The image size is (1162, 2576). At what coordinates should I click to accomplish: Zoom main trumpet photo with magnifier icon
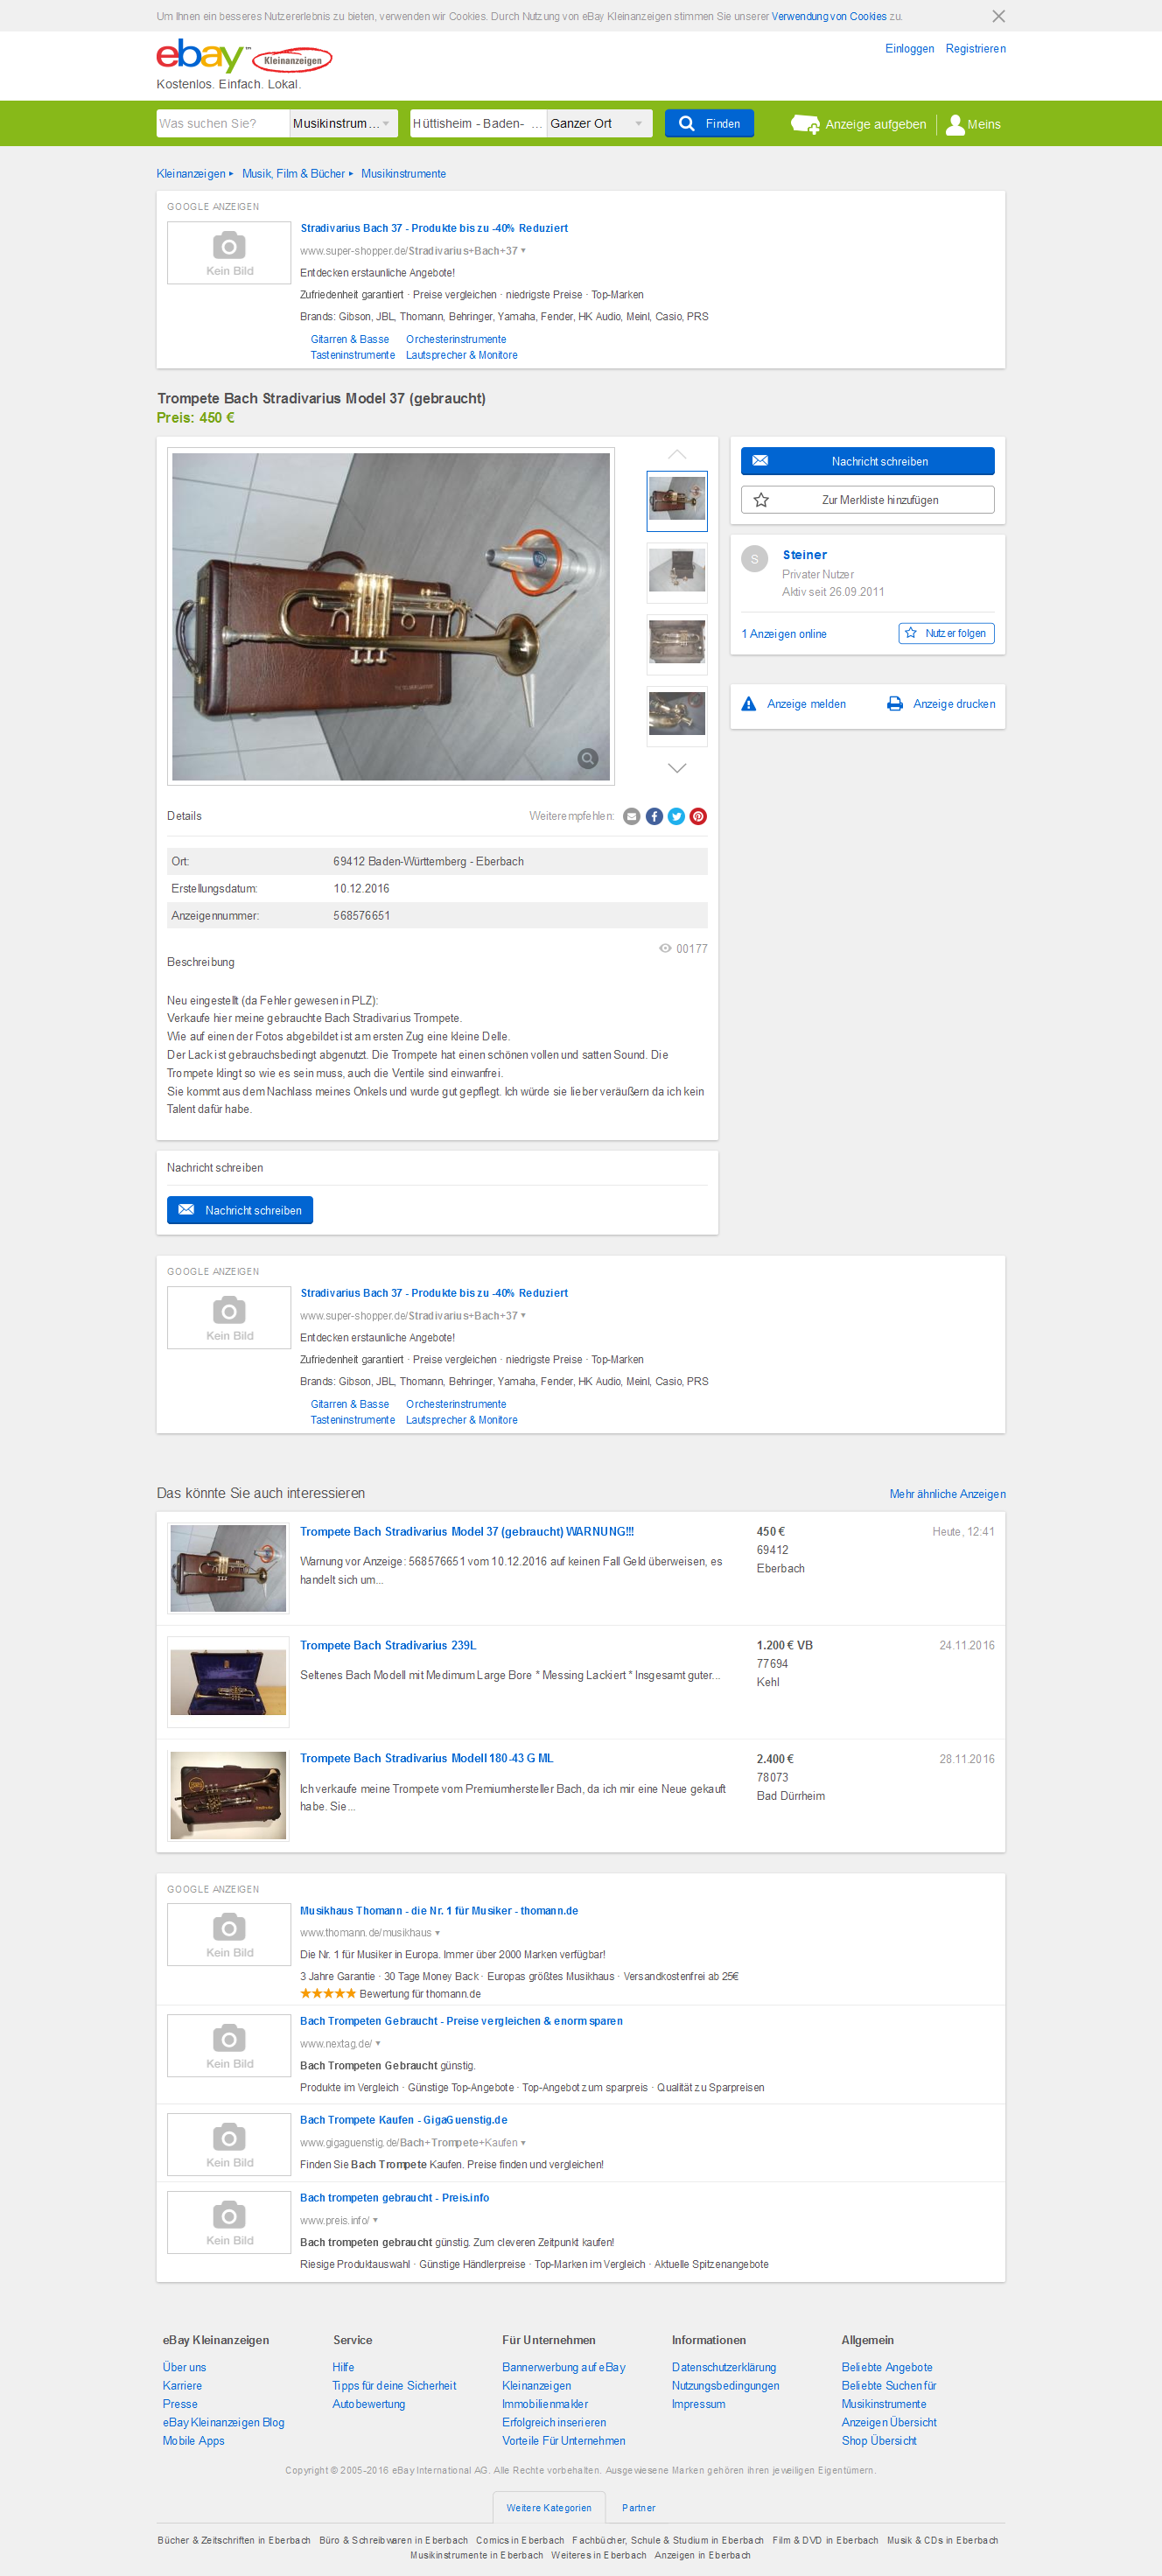[588, 758]
